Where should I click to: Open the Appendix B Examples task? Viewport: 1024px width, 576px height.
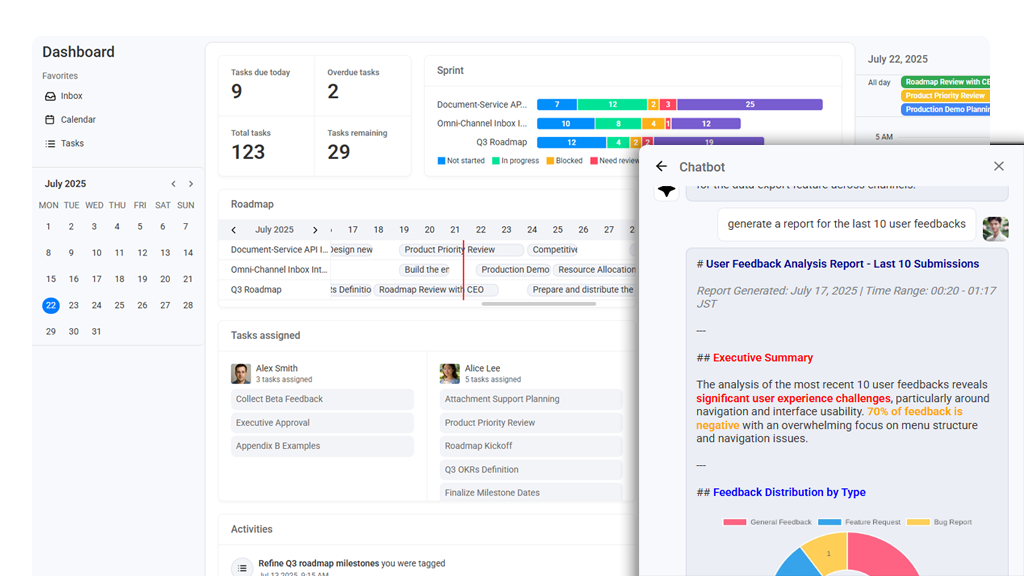(322, 446)
